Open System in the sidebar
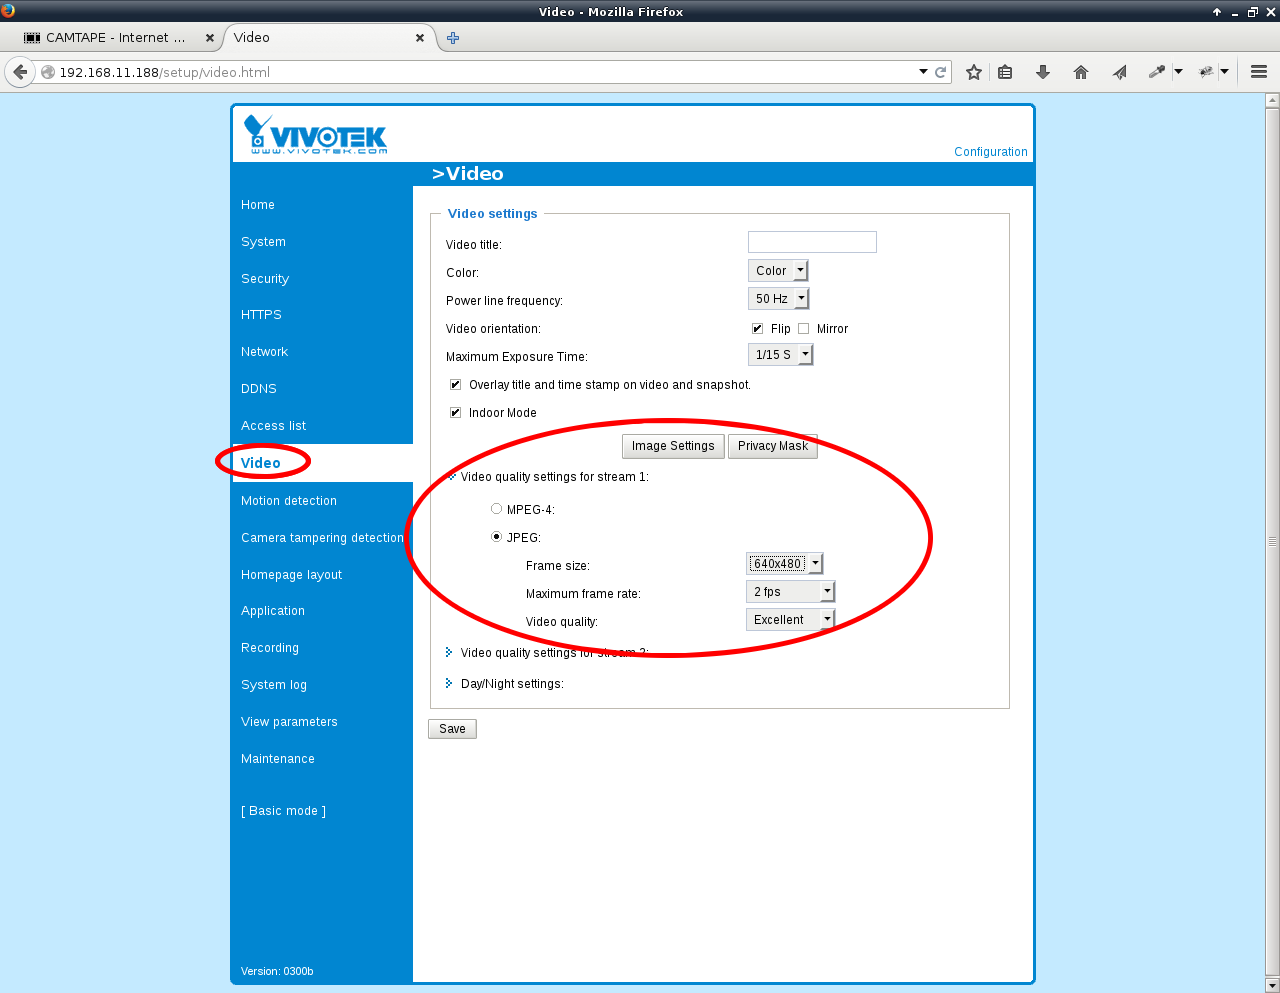1280x993 pixels. click(x=263, y=242)
